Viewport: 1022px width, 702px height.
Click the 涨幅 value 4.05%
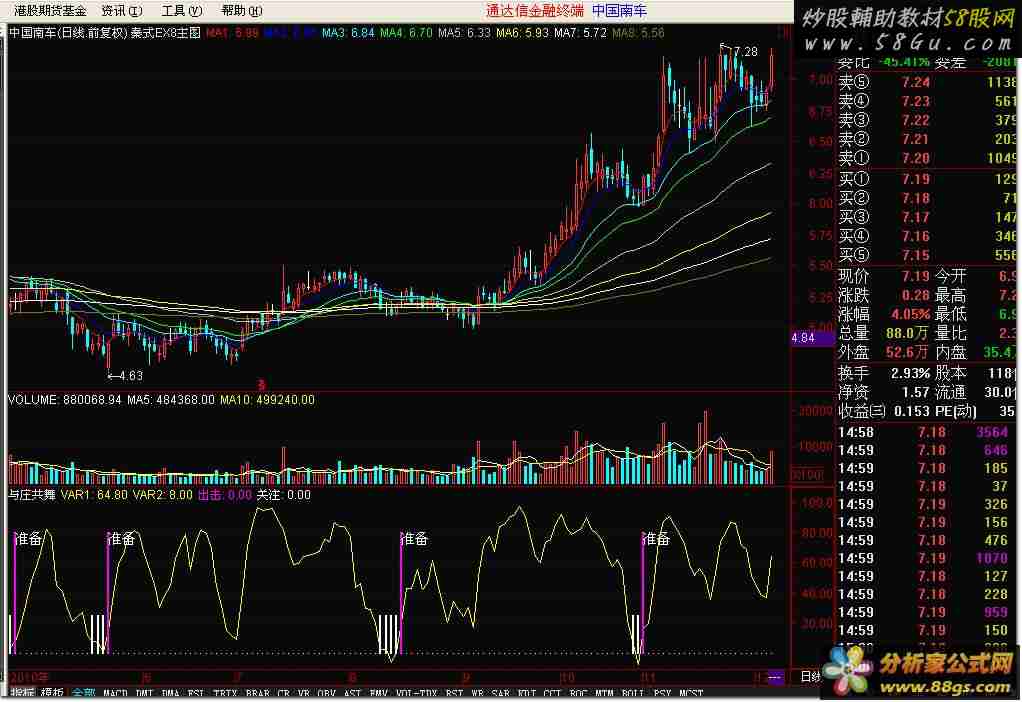pyautogui.click(x=910, y=314)
